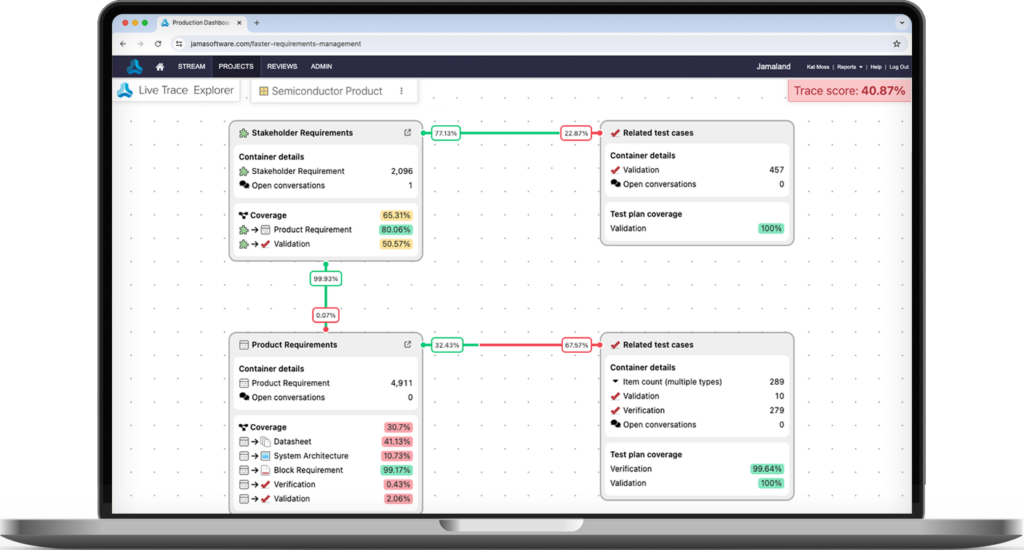The image size is (1024, 550).
Task: Click the 99.64% Verification test plan value
Action: pos(767,469)
